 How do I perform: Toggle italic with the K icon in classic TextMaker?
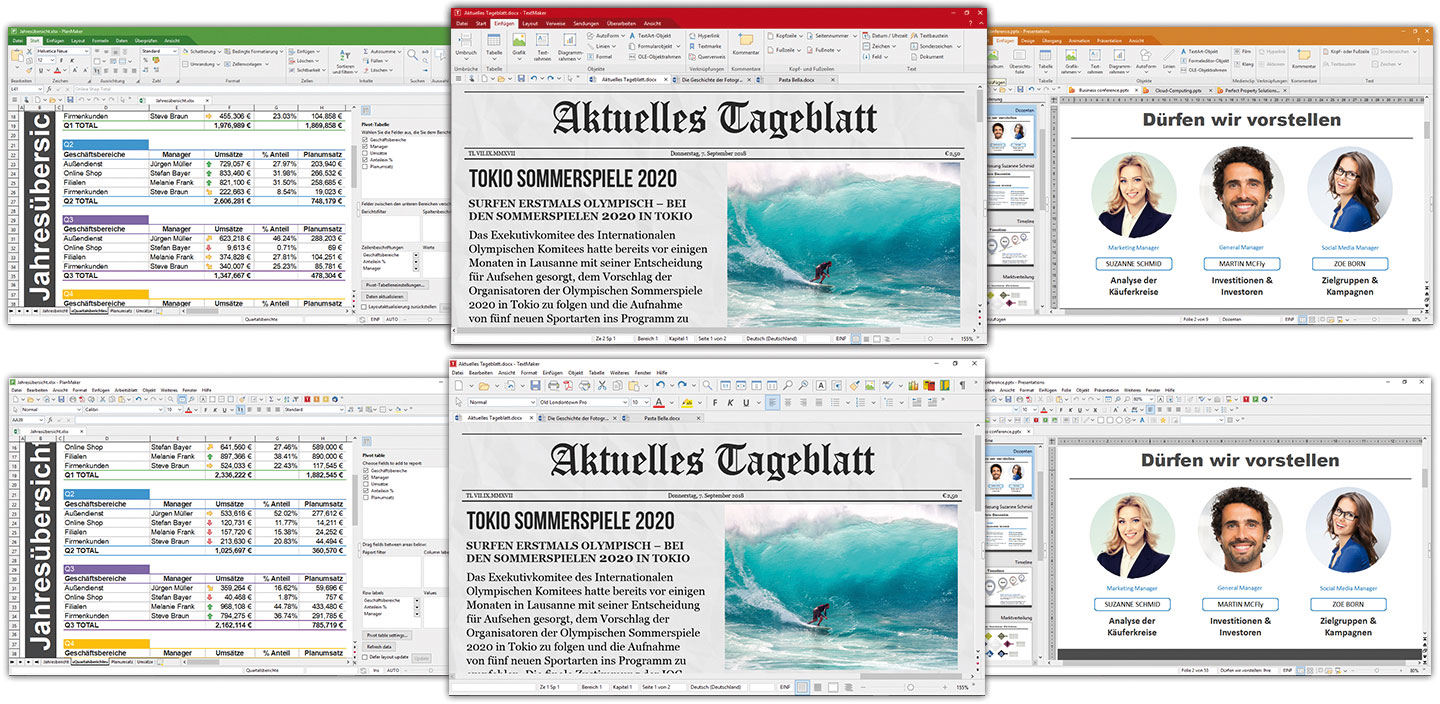coord(731,402)
